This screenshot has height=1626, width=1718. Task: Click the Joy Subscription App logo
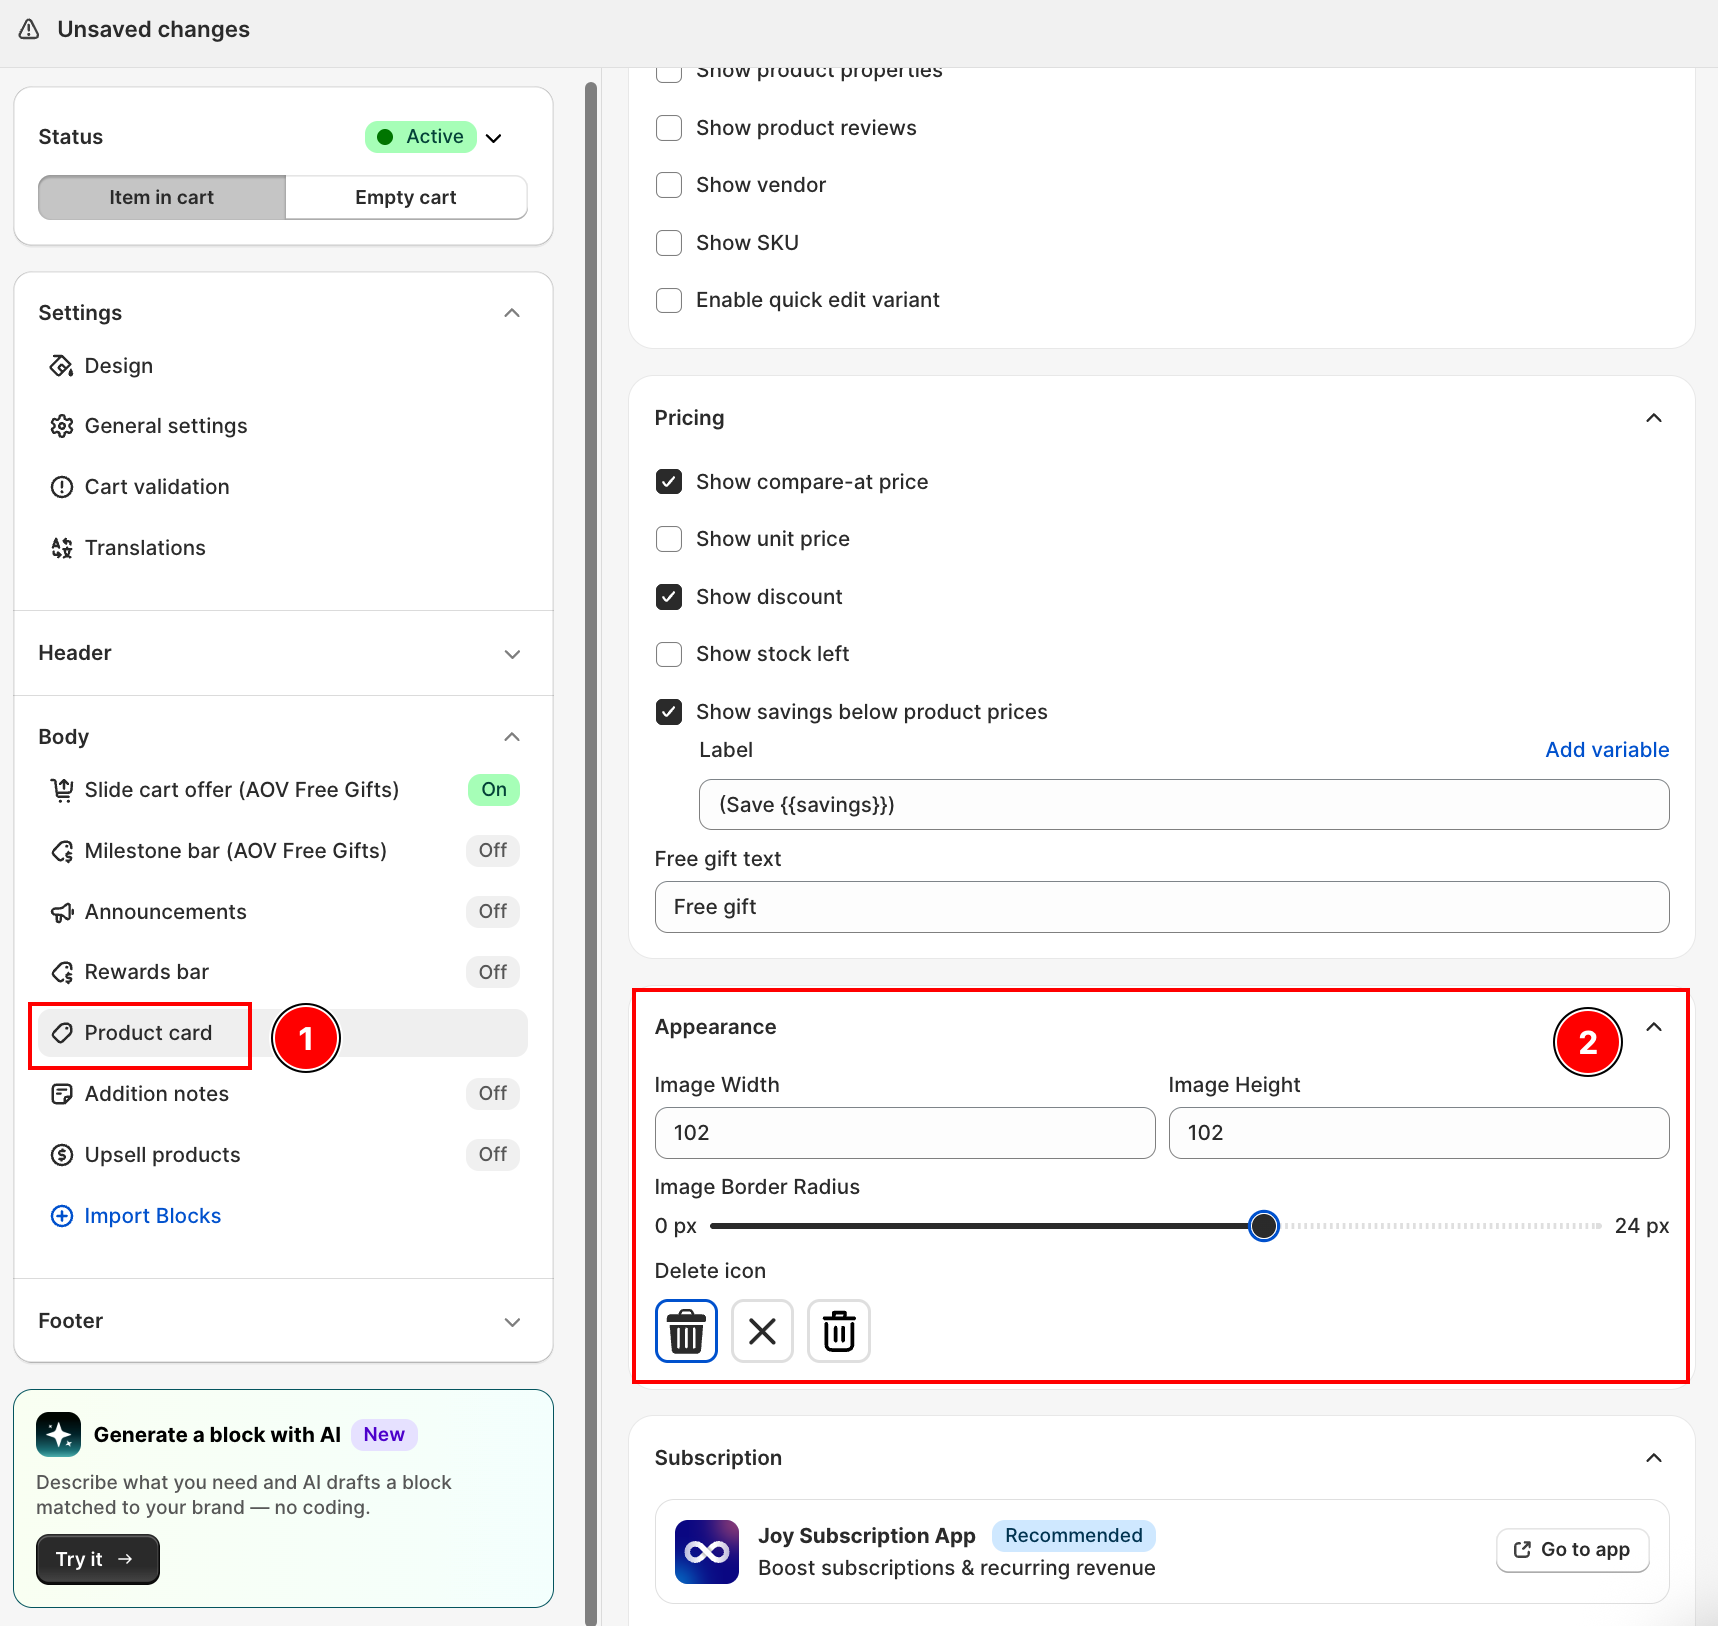(707, 1552)
